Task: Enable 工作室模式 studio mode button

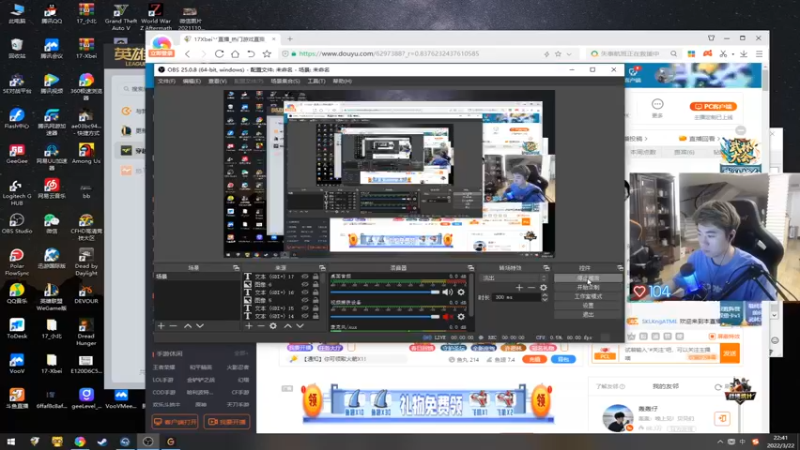Action: 588,296
